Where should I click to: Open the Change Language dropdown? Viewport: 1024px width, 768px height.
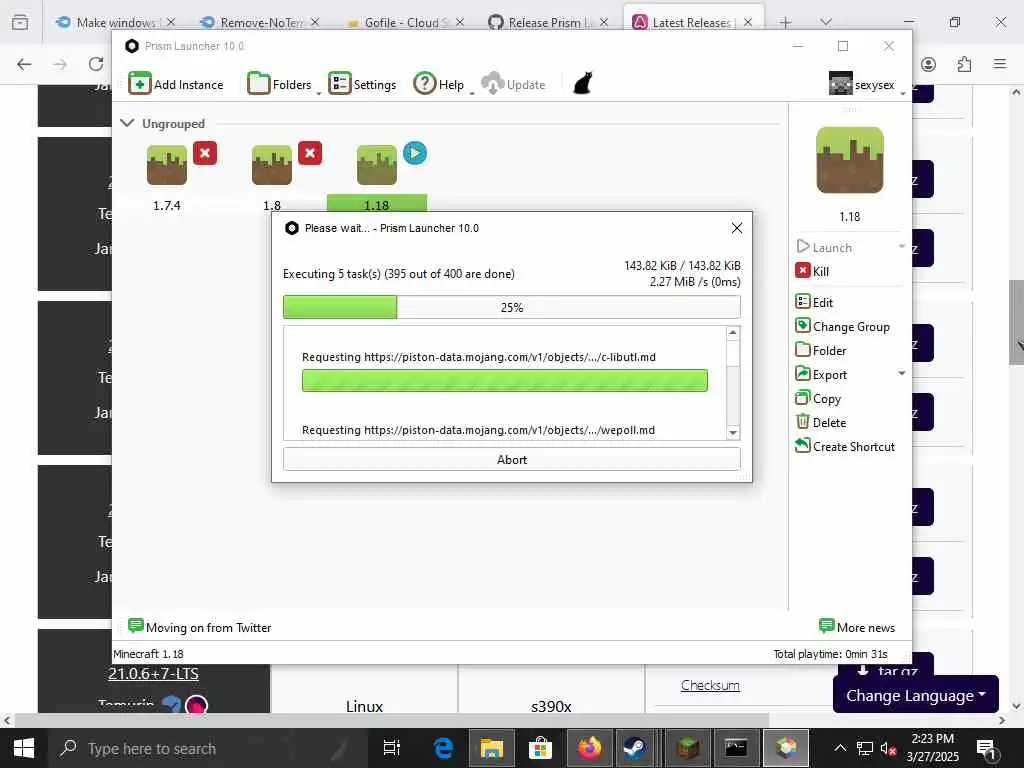coord(916,695)
